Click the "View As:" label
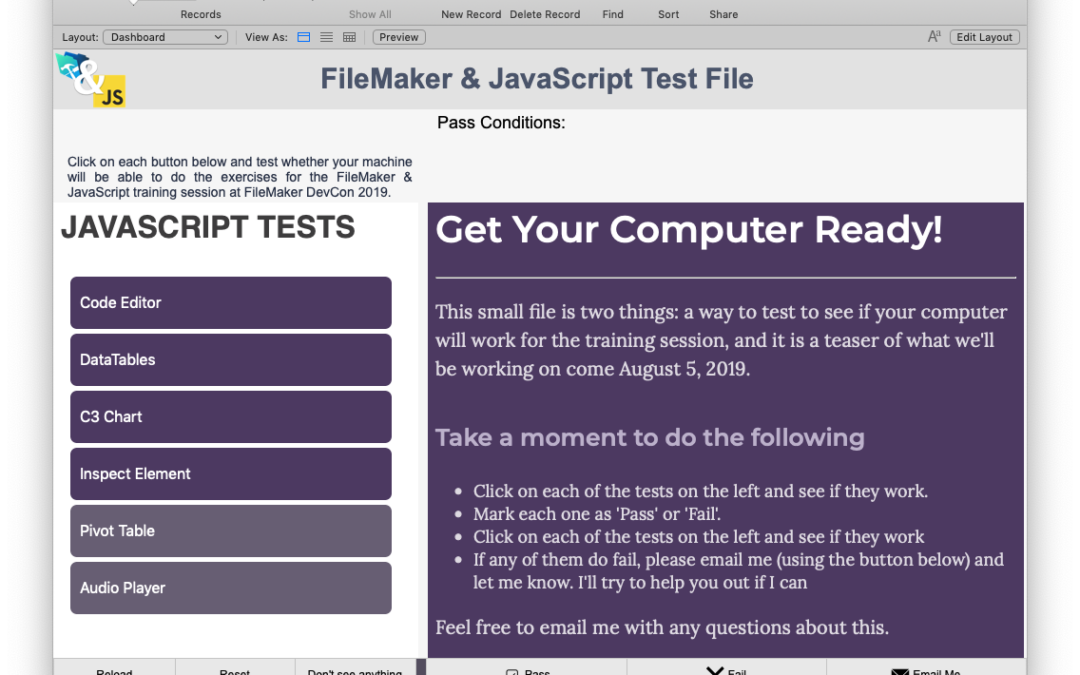1080x675 pixels. pos(266,37)
